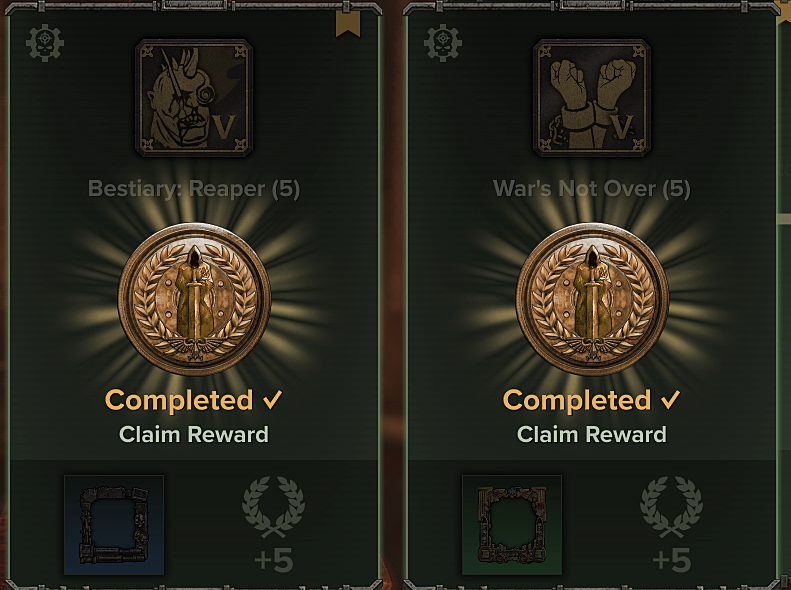Image resolution: width=791 pixels, height=590 pixels.
Task: Click the bronze medal on Bestiary: Reaper card
Action: tap(194, 299)
